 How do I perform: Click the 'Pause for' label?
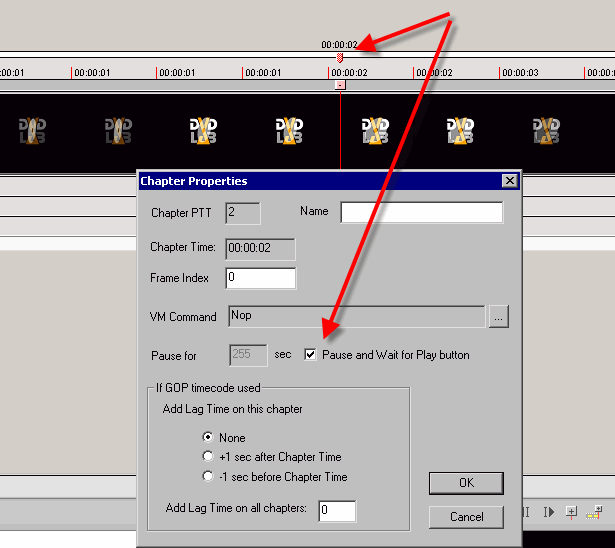click(173, 356)
